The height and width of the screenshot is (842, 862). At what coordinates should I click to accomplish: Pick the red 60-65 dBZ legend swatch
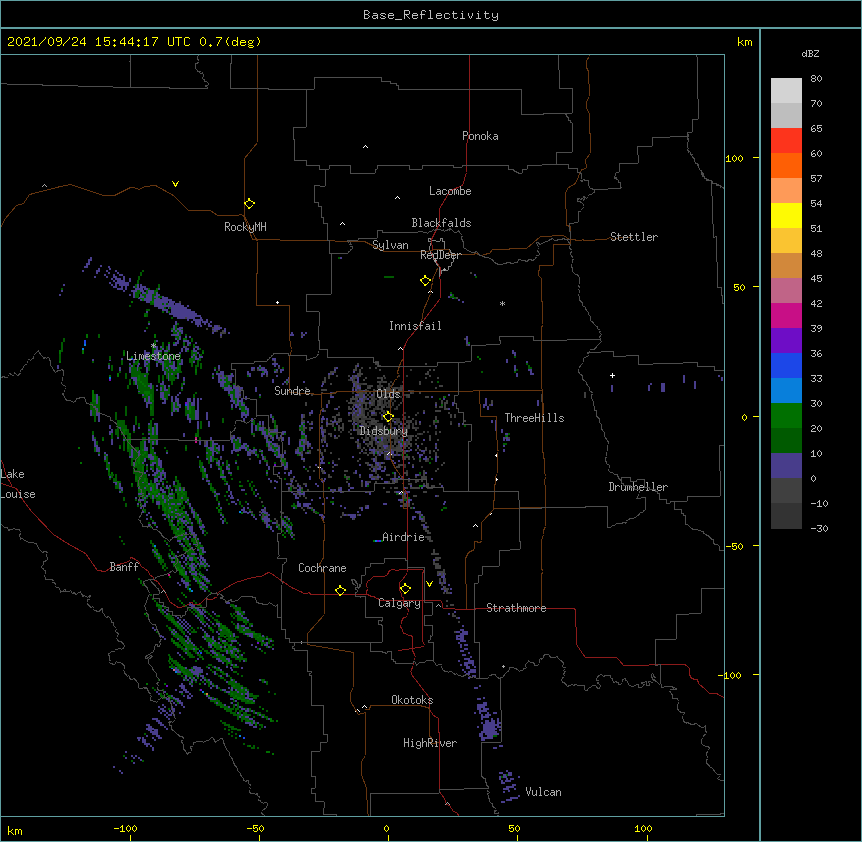point(786,140)
